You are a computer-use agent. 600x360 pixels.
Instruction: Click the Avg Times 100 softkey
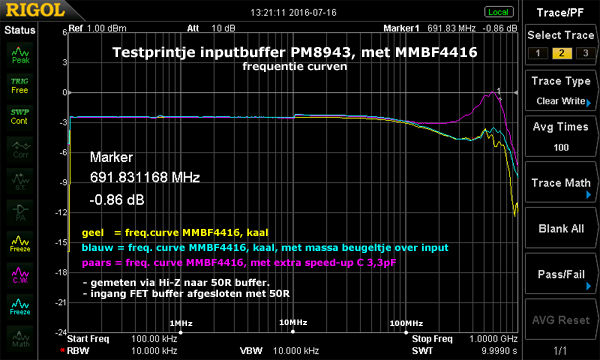(561, 137)
